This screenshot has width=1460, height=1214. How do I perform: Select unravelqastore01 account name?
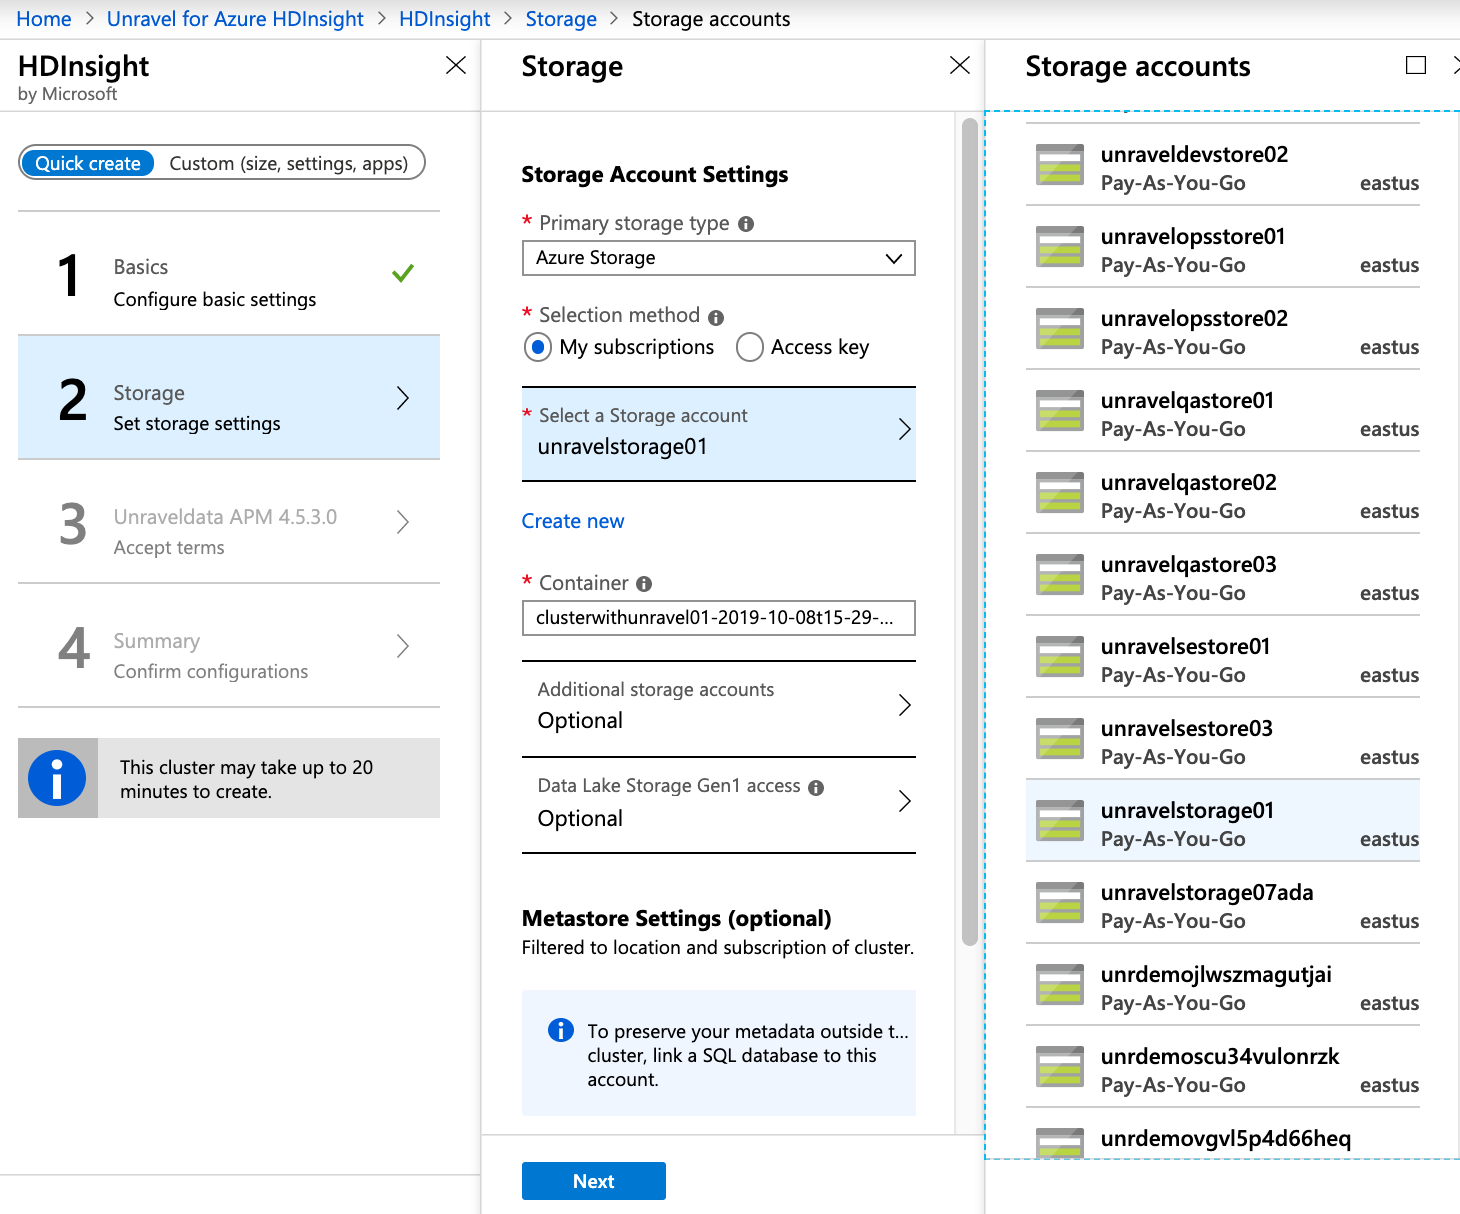pyautogui.click(x=1187, y=401)
